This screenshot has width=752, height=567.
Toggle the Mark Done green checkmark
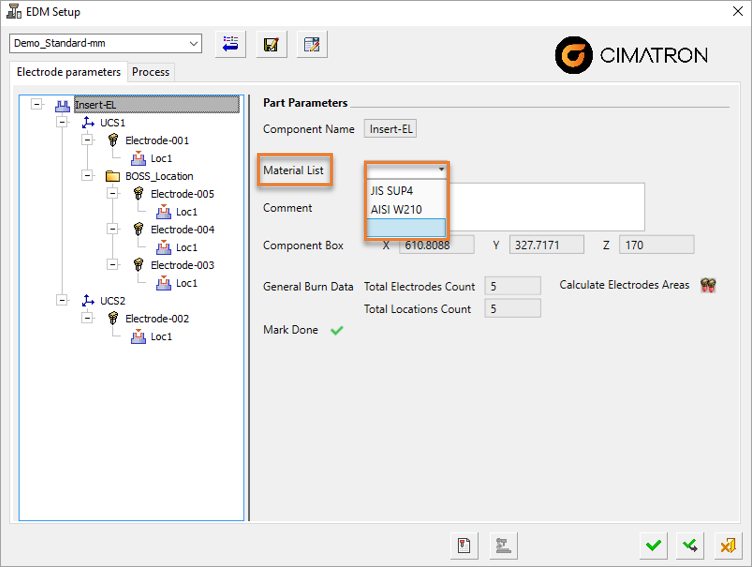(337, 330)
